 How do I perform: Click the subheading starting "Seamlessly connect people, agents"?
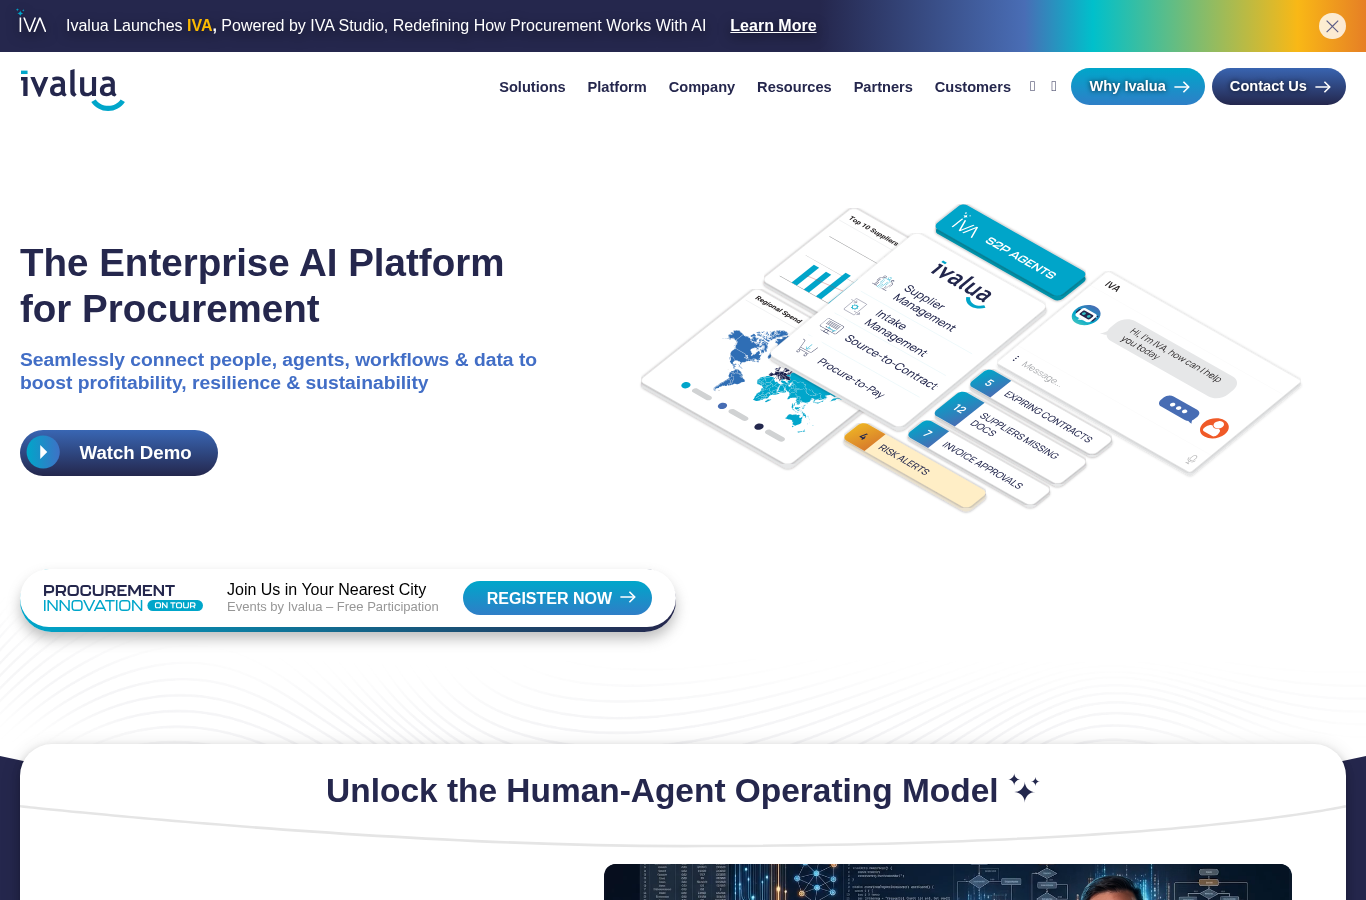pyautogui.click(x=278, y=371)
